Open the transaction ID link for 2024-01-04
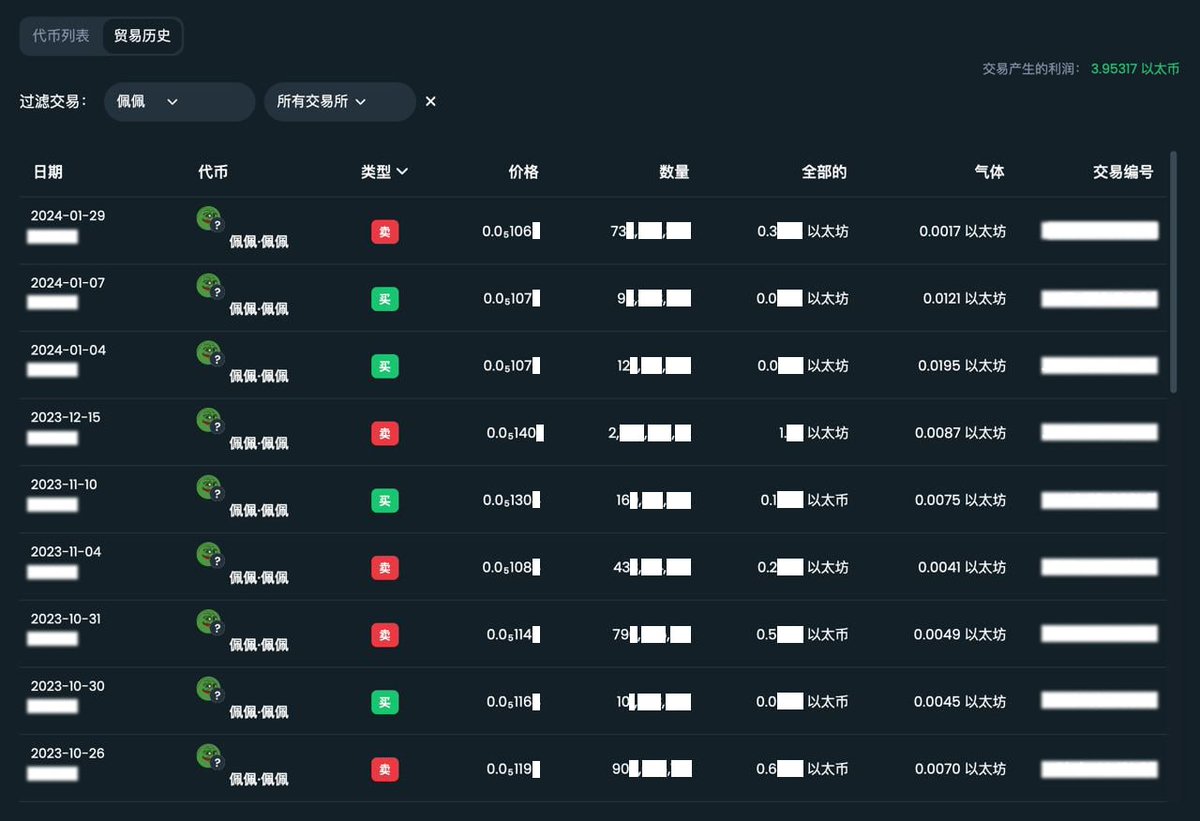 (1100, 365)
